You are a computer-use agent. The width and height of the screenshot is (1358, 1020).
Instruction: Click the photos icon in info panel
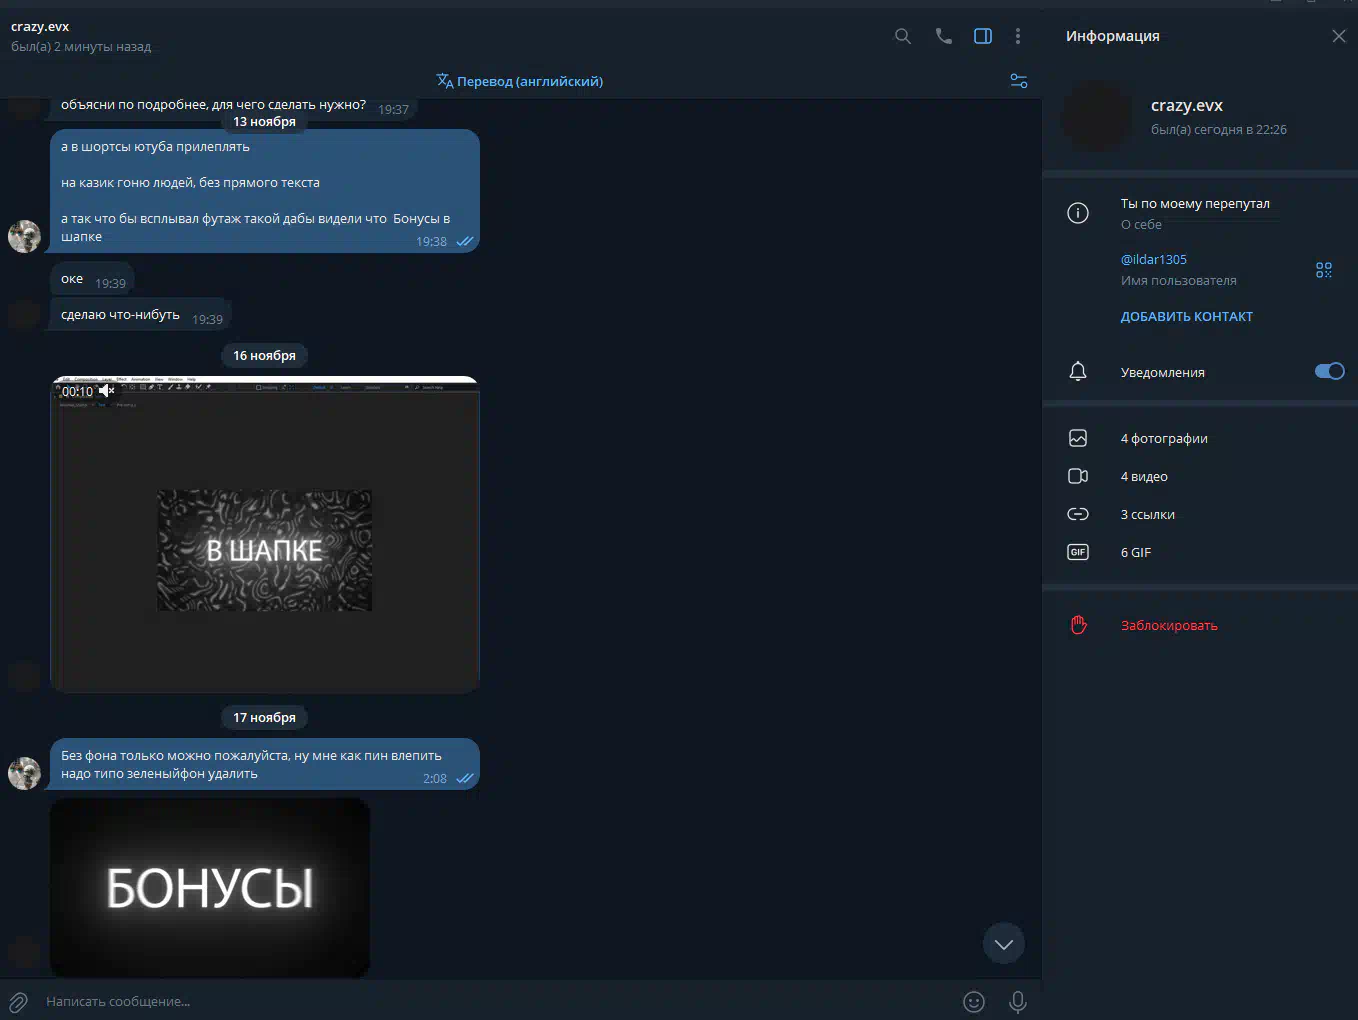pyautogui.click(x=1078, y=438)
